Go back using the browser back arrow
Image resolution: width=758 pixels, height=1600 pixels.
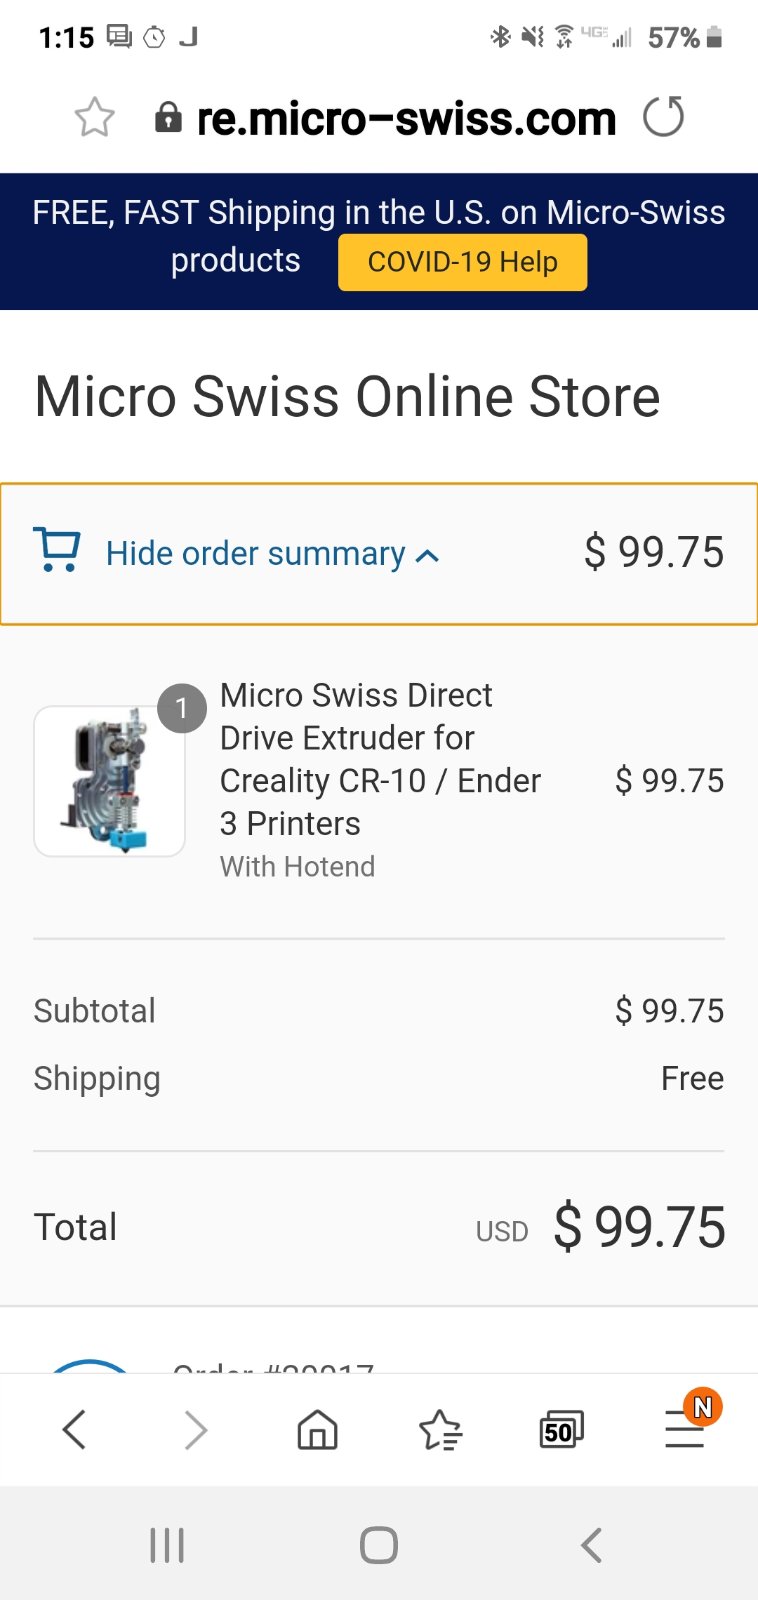(x=74, y=1429)
